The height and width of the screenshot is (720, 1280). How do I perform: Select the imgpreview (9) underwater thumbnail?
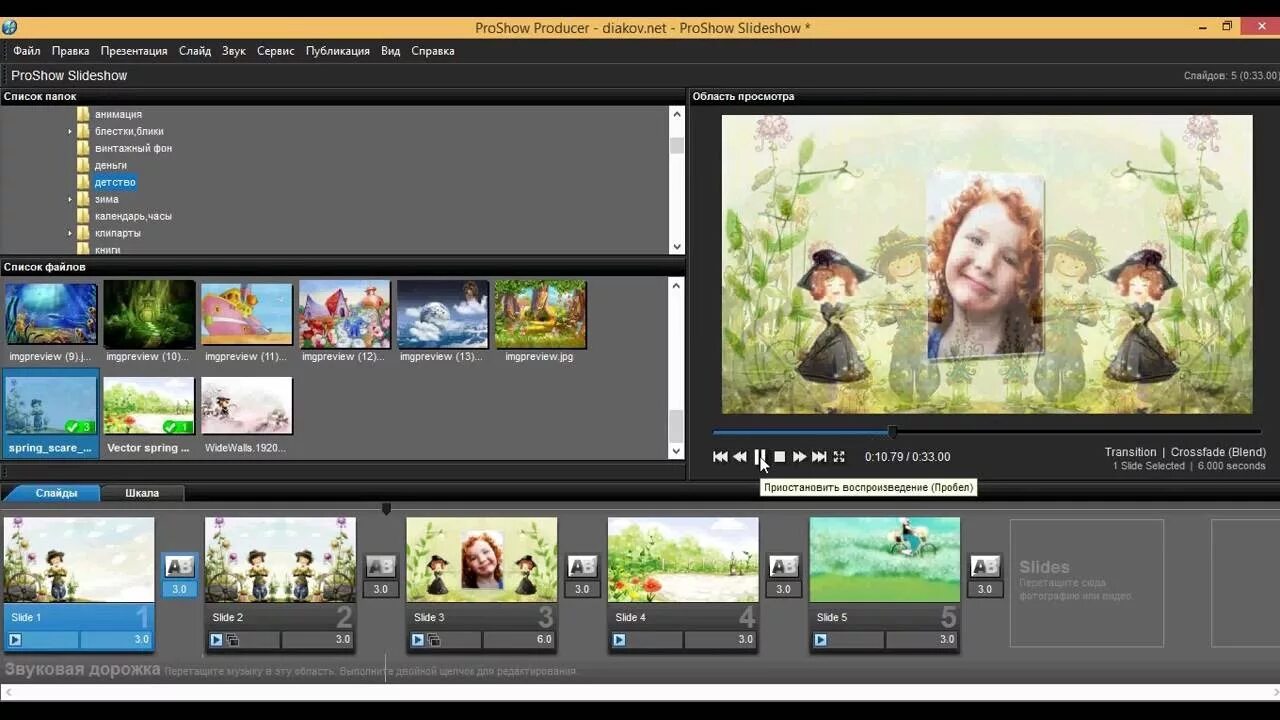pyautogui.click(x=51, y=314)
